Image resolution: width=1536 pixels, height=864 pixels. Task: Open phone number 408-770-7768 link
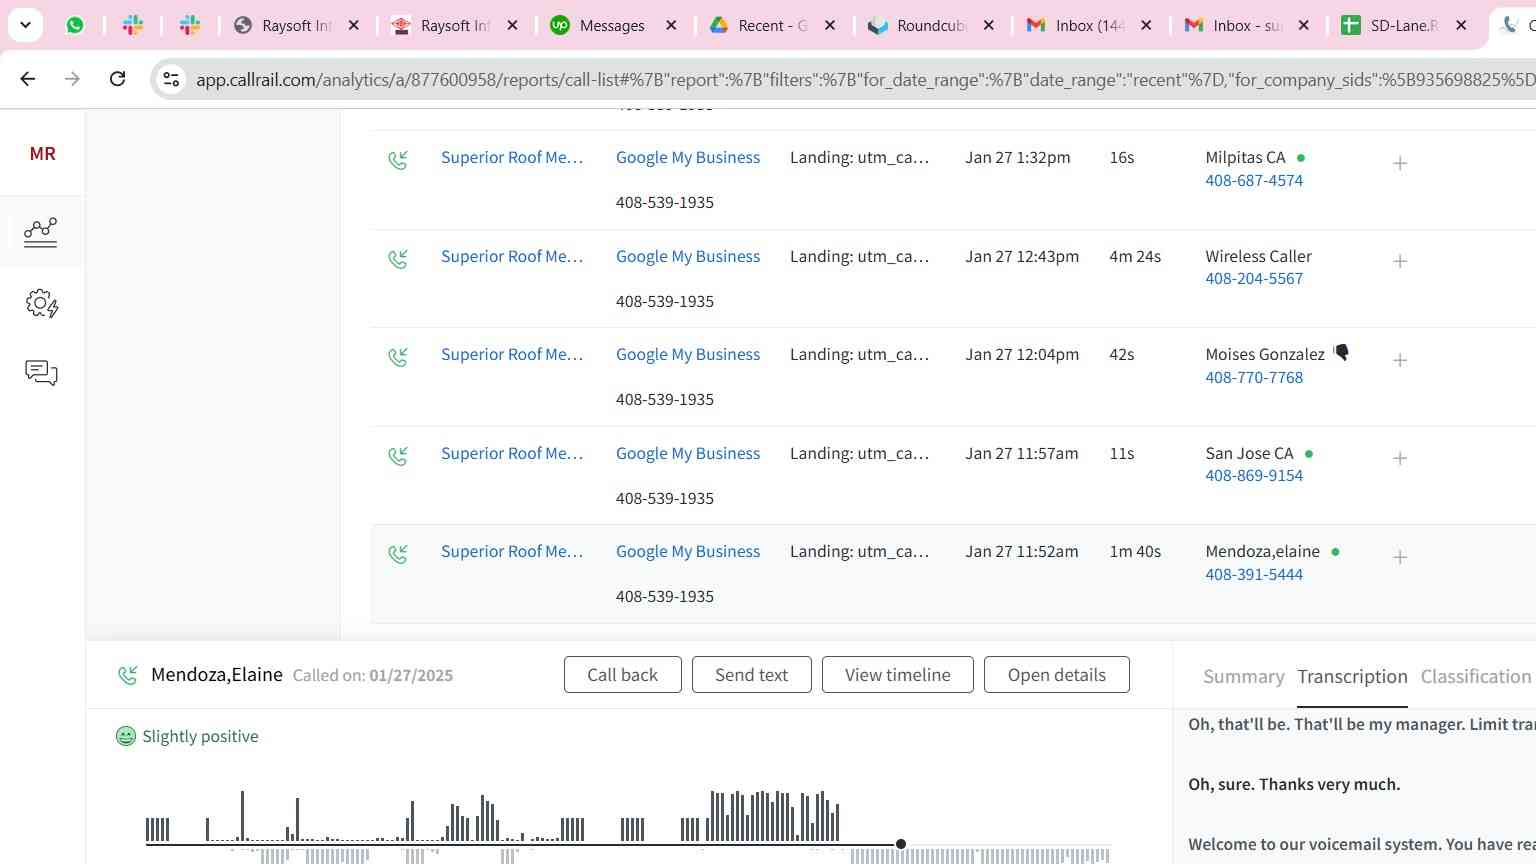pos(1254,377)
